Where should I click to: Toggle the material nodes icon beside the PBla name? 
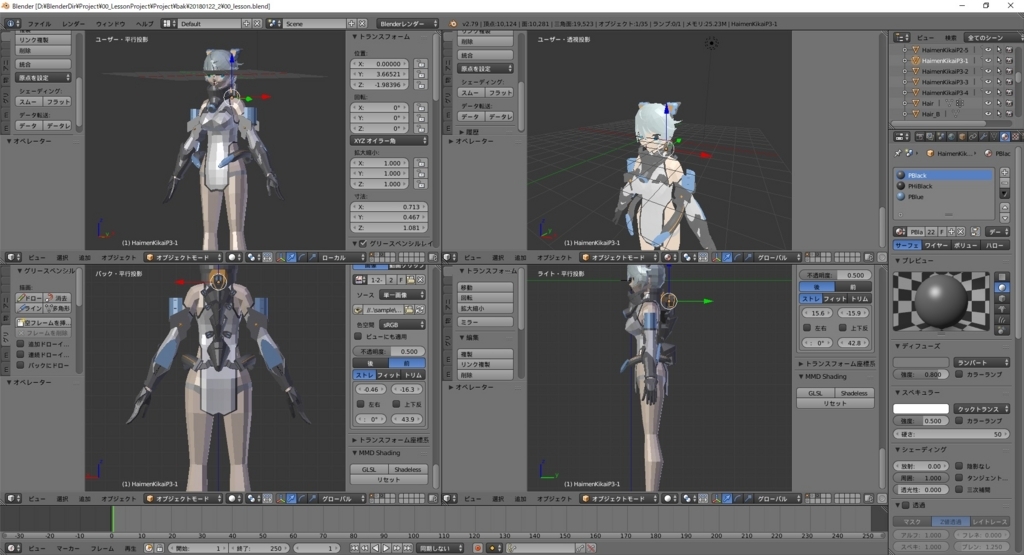tap(975, 232)
